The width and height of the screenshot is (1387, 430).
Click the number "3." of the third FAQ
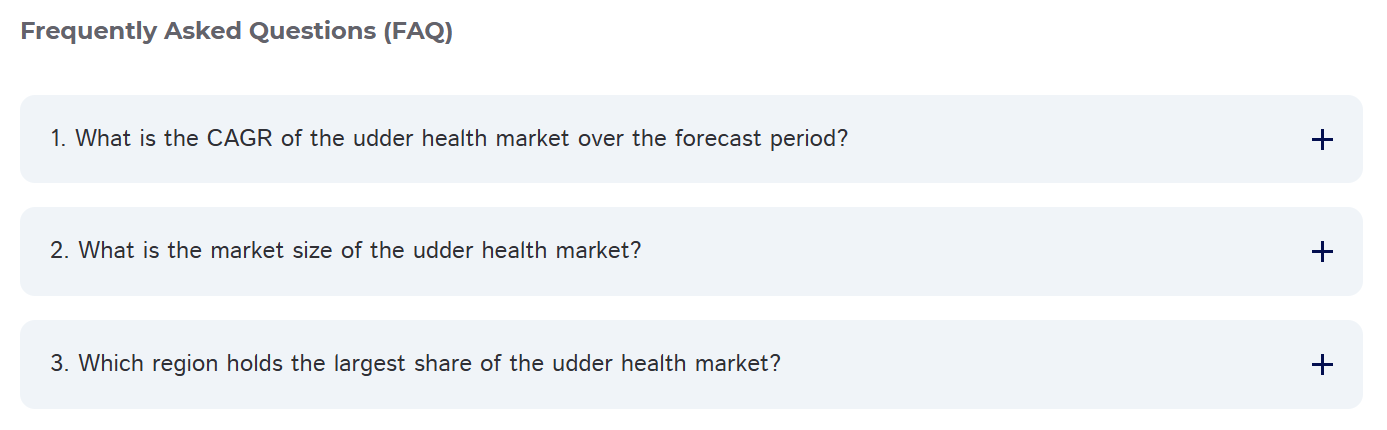tap(60, 364)
